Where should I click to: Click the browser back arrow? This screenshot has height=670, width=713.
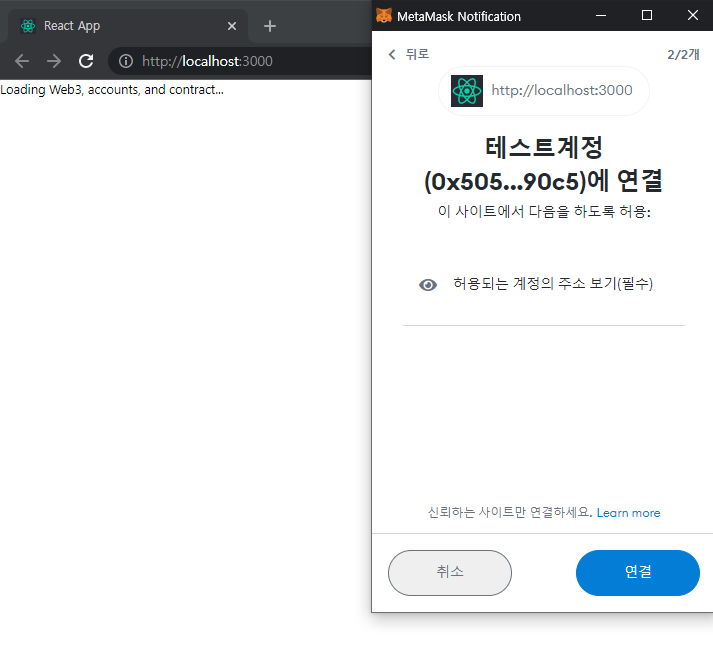pos(22,61)
